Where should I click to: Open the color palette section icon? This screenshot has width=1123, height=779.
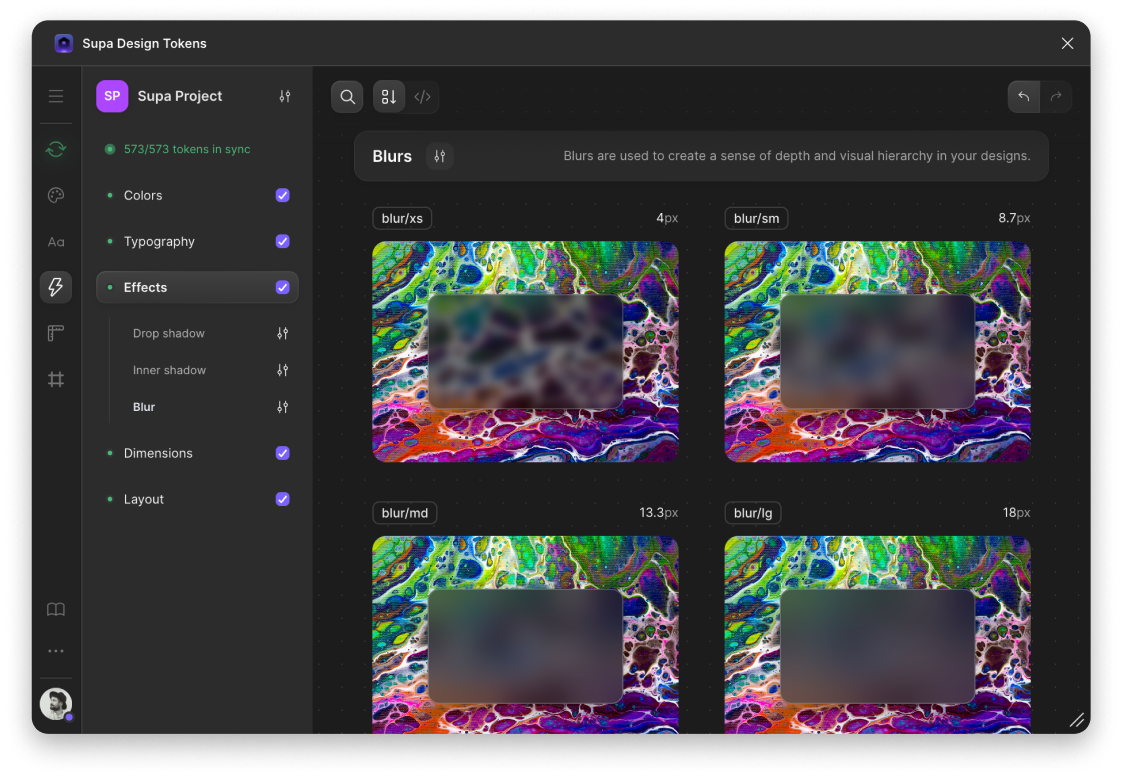(56, 195)
